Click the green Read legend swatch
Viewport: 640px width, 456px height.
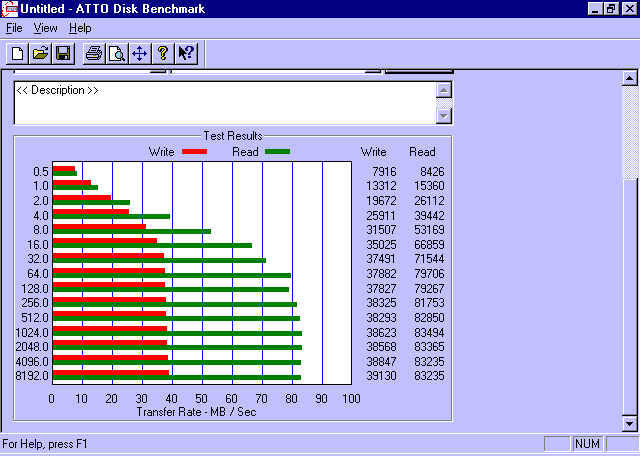pyautogui.click(x=277, y=152)
